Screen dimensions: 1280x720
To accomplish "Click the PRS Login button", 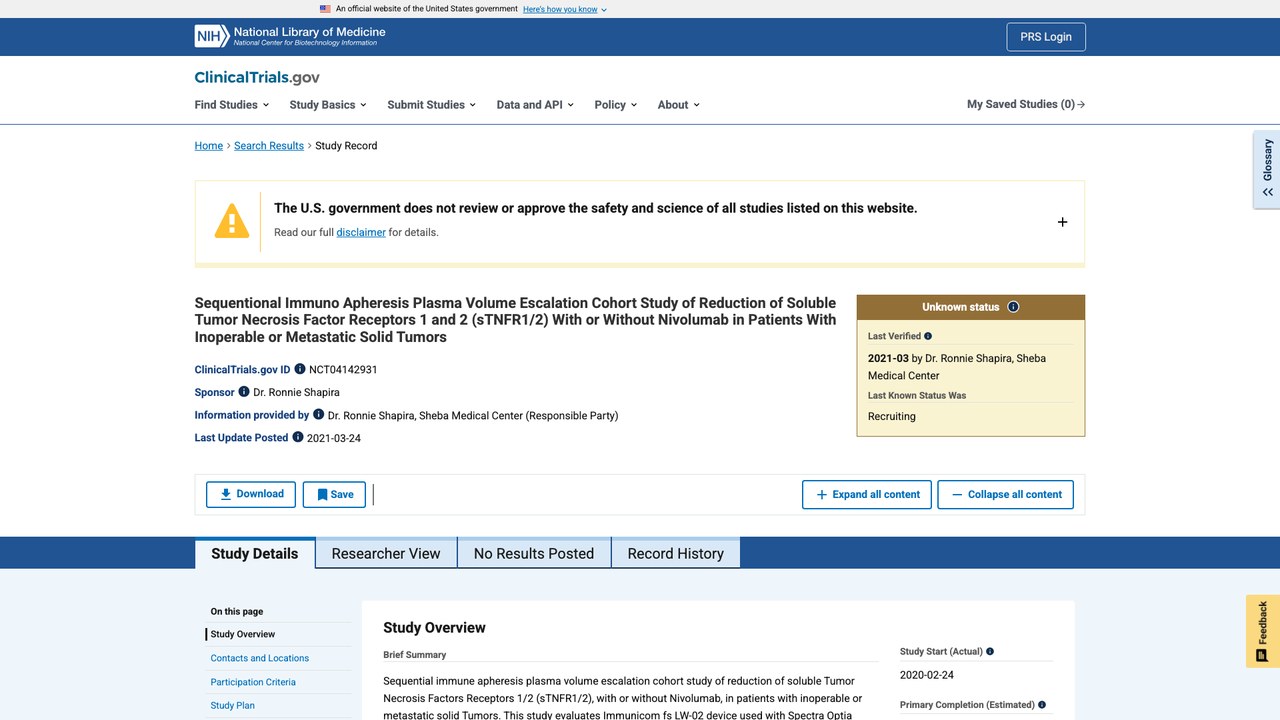I will coord(1046,37).
